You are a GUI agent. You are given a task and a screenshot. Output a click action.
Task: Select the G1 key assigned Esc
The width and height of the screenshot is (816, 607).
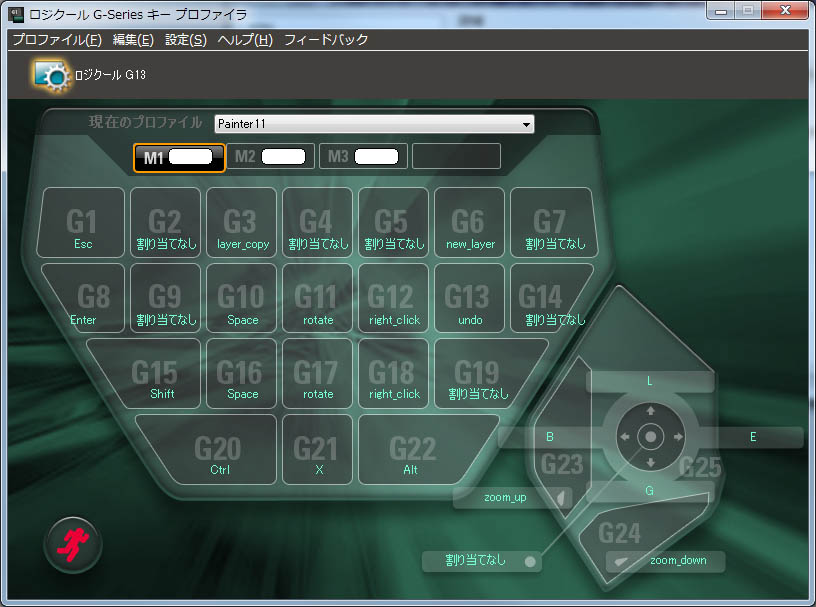pyautogui.click(x=81, y=223)
